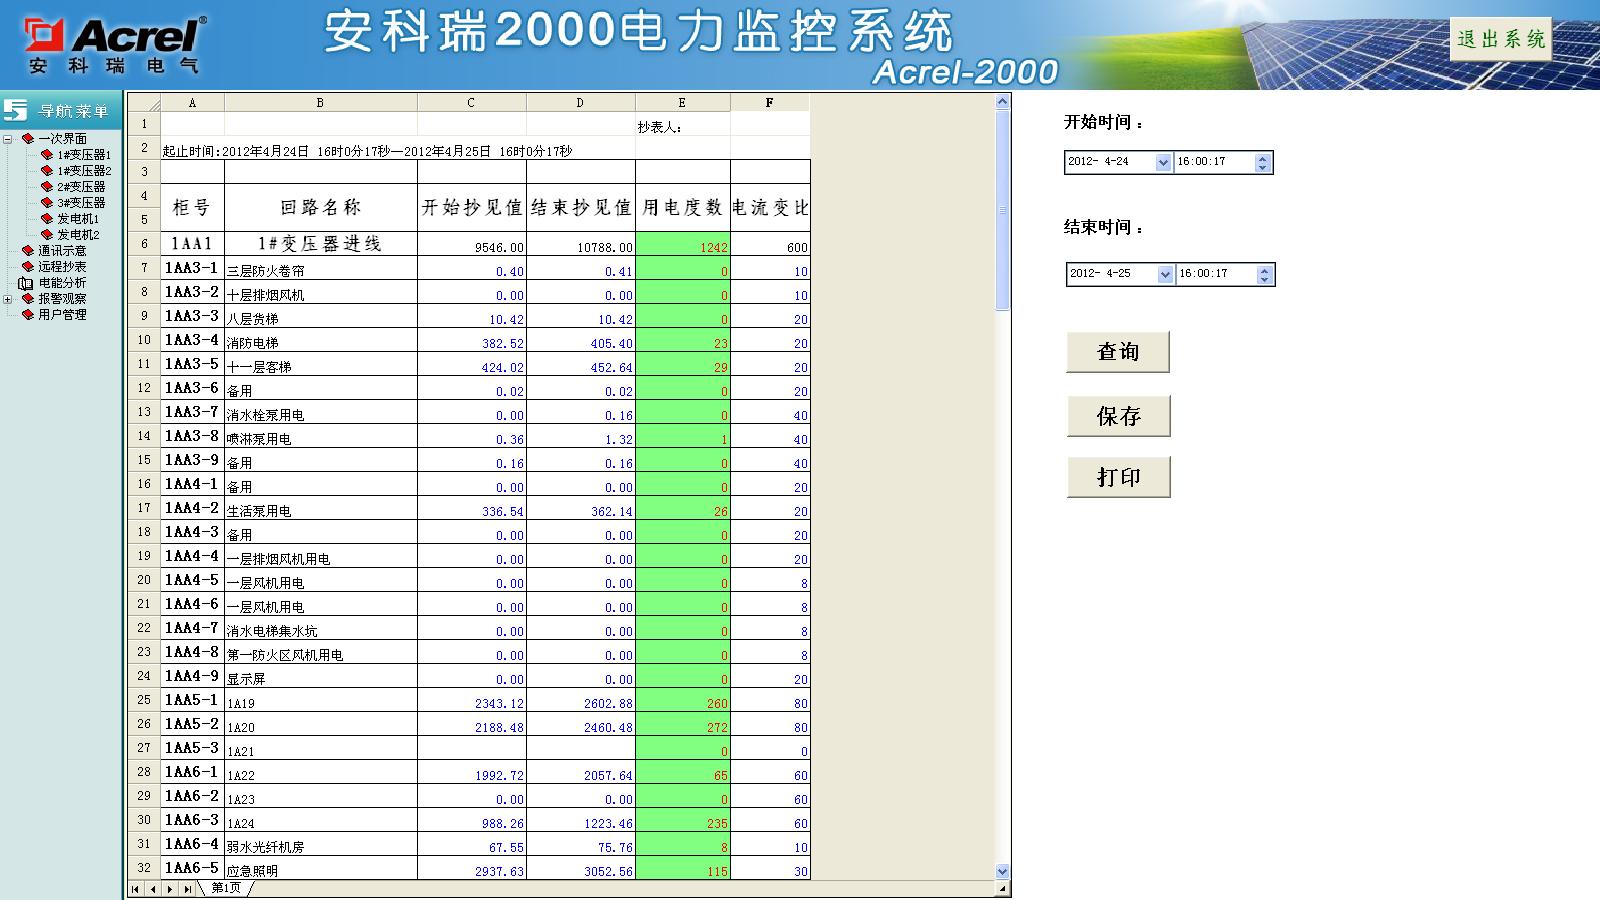Click the green cell 1242
Screen dimensions: 1600x900
682,244
